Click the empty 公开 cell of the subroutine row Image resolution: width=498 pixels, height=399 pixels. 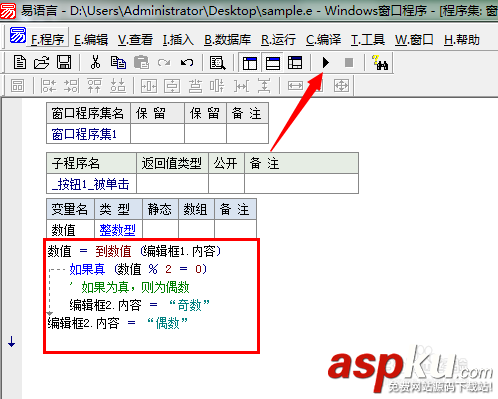pyautogui.click(x=226, y=183)
